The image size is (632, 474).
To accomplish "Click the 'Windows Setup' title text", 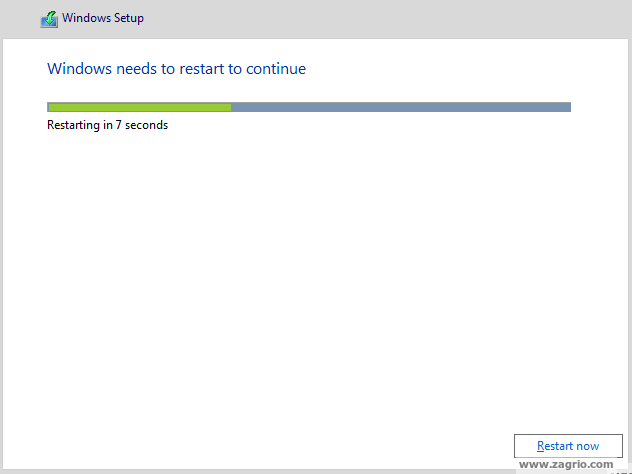I will click(x=103, y=18).
